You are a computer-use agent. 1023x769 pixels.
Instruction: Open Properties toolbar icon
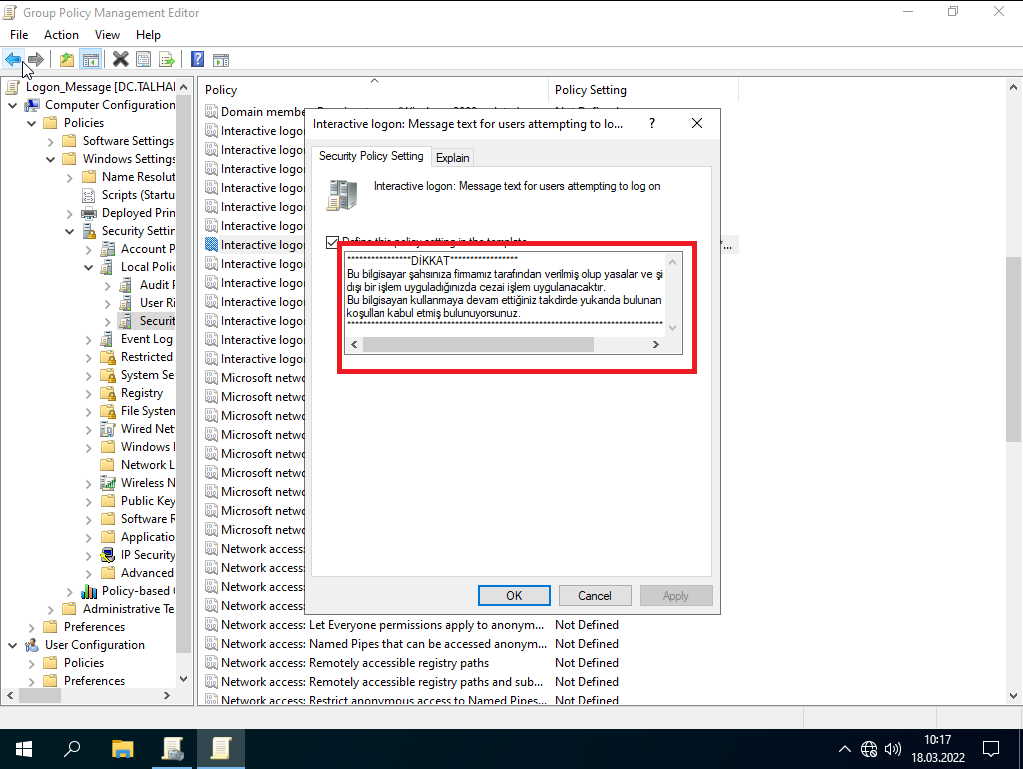point(144,60)
